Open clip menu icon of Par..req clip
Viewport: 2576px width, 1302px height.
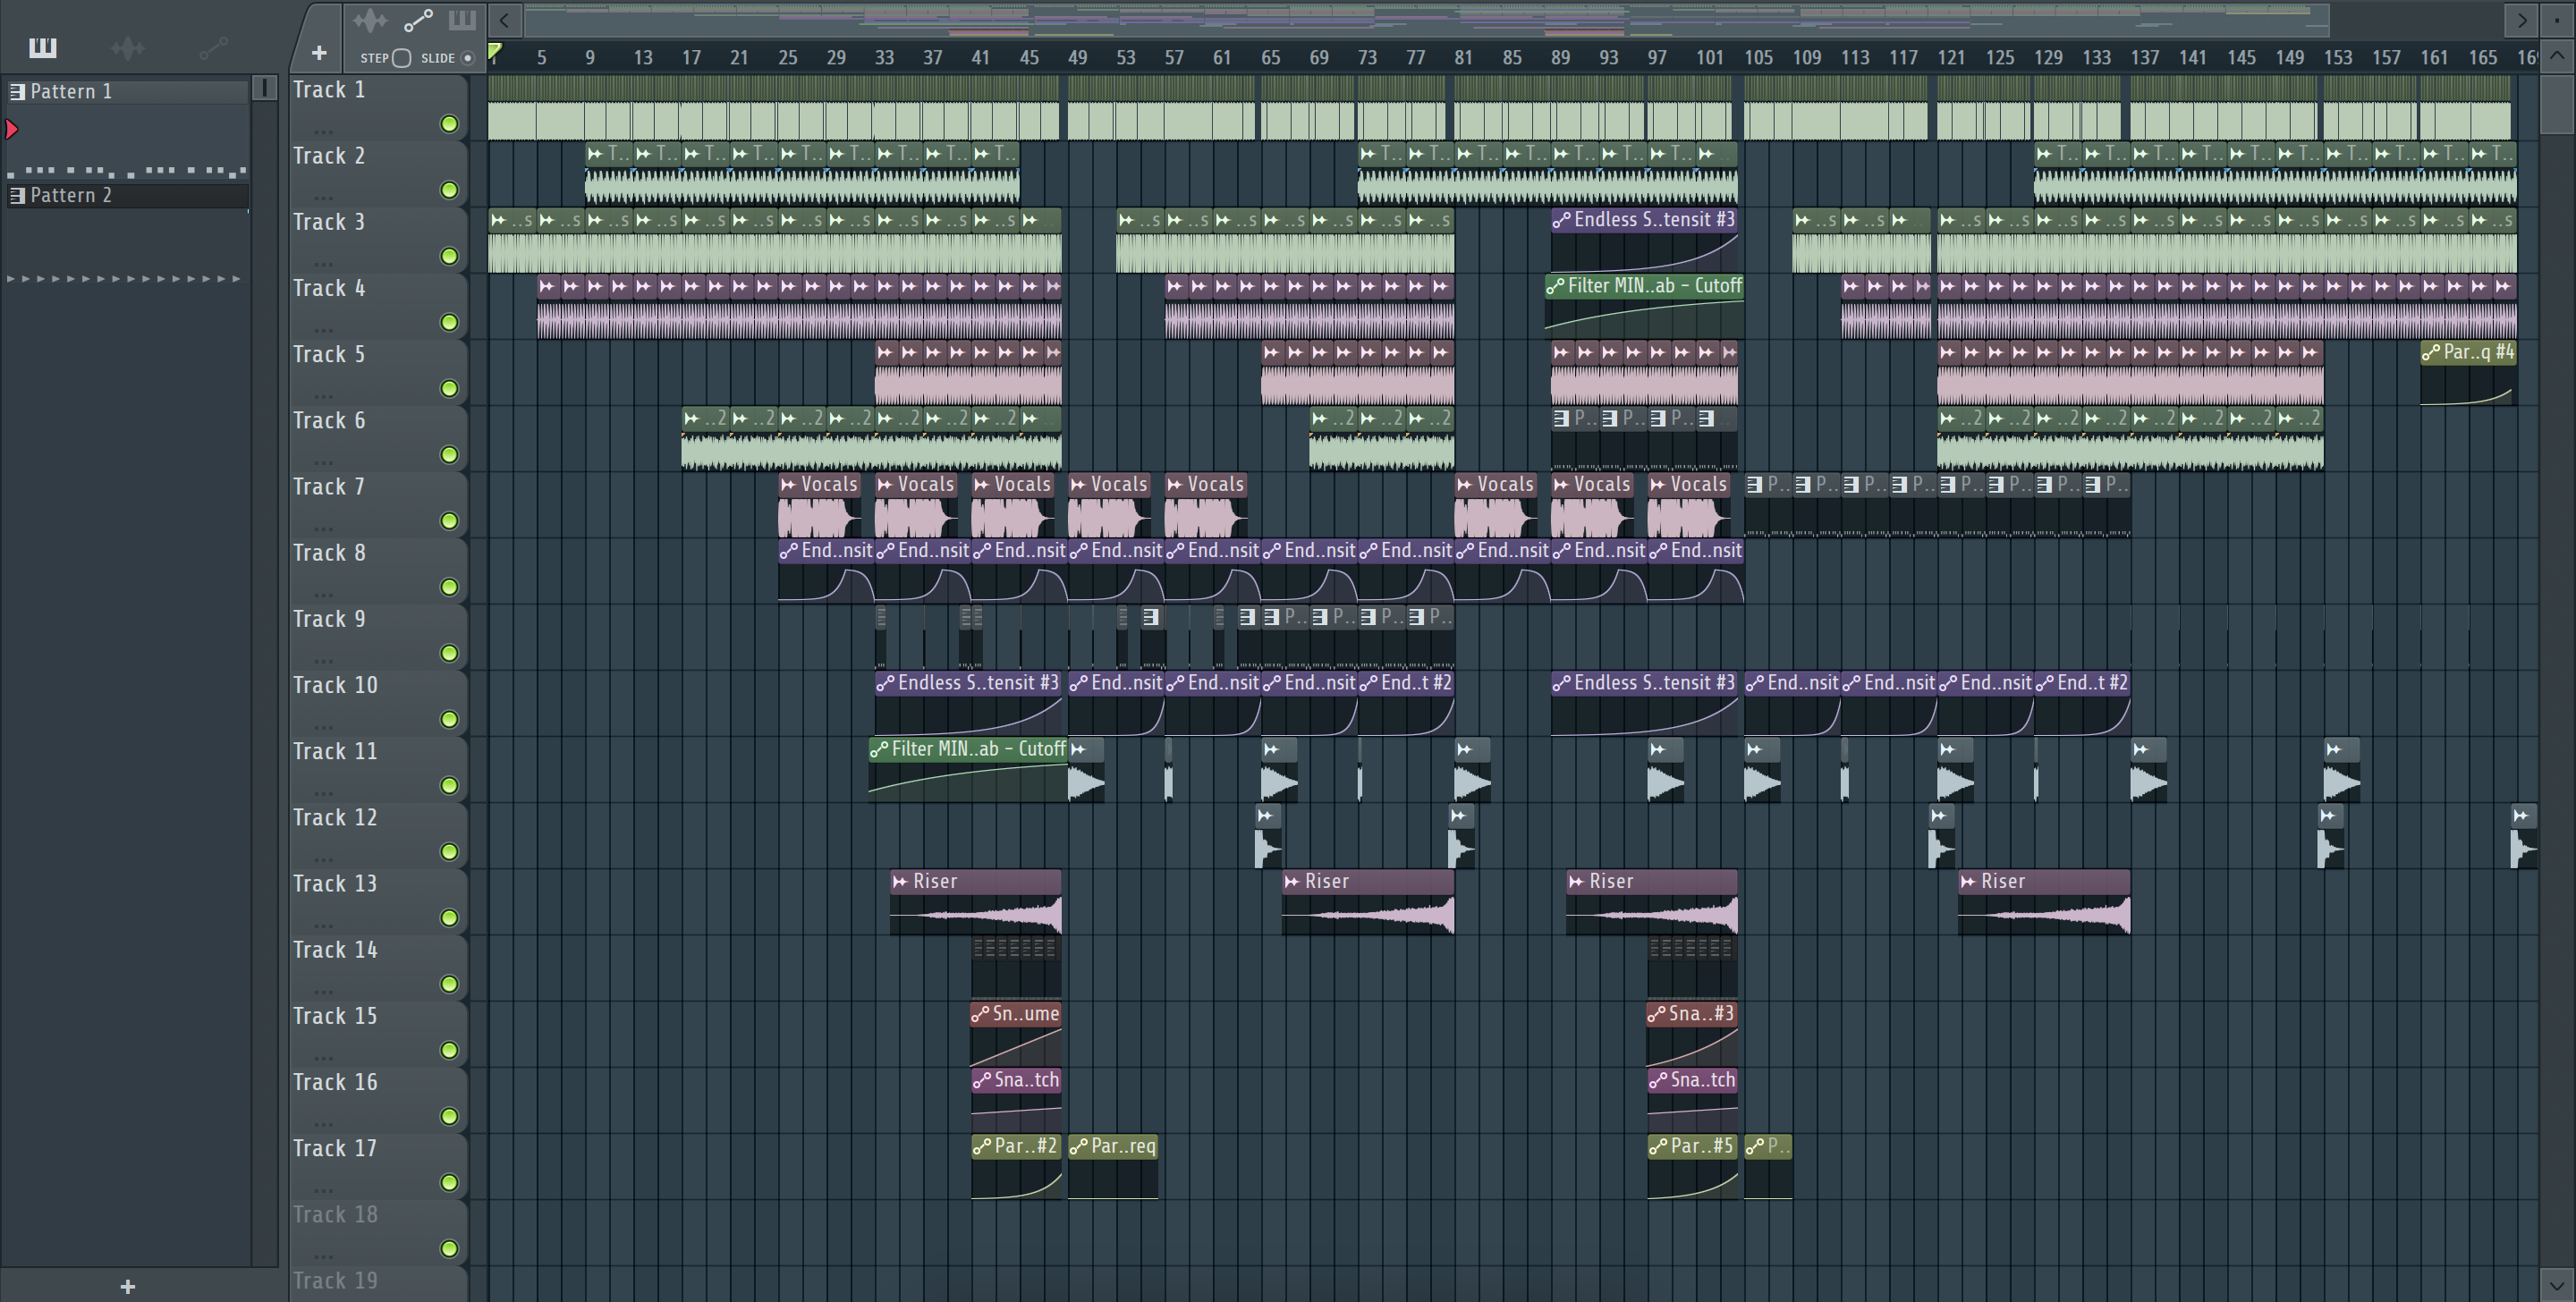tap(1078, 1146)
